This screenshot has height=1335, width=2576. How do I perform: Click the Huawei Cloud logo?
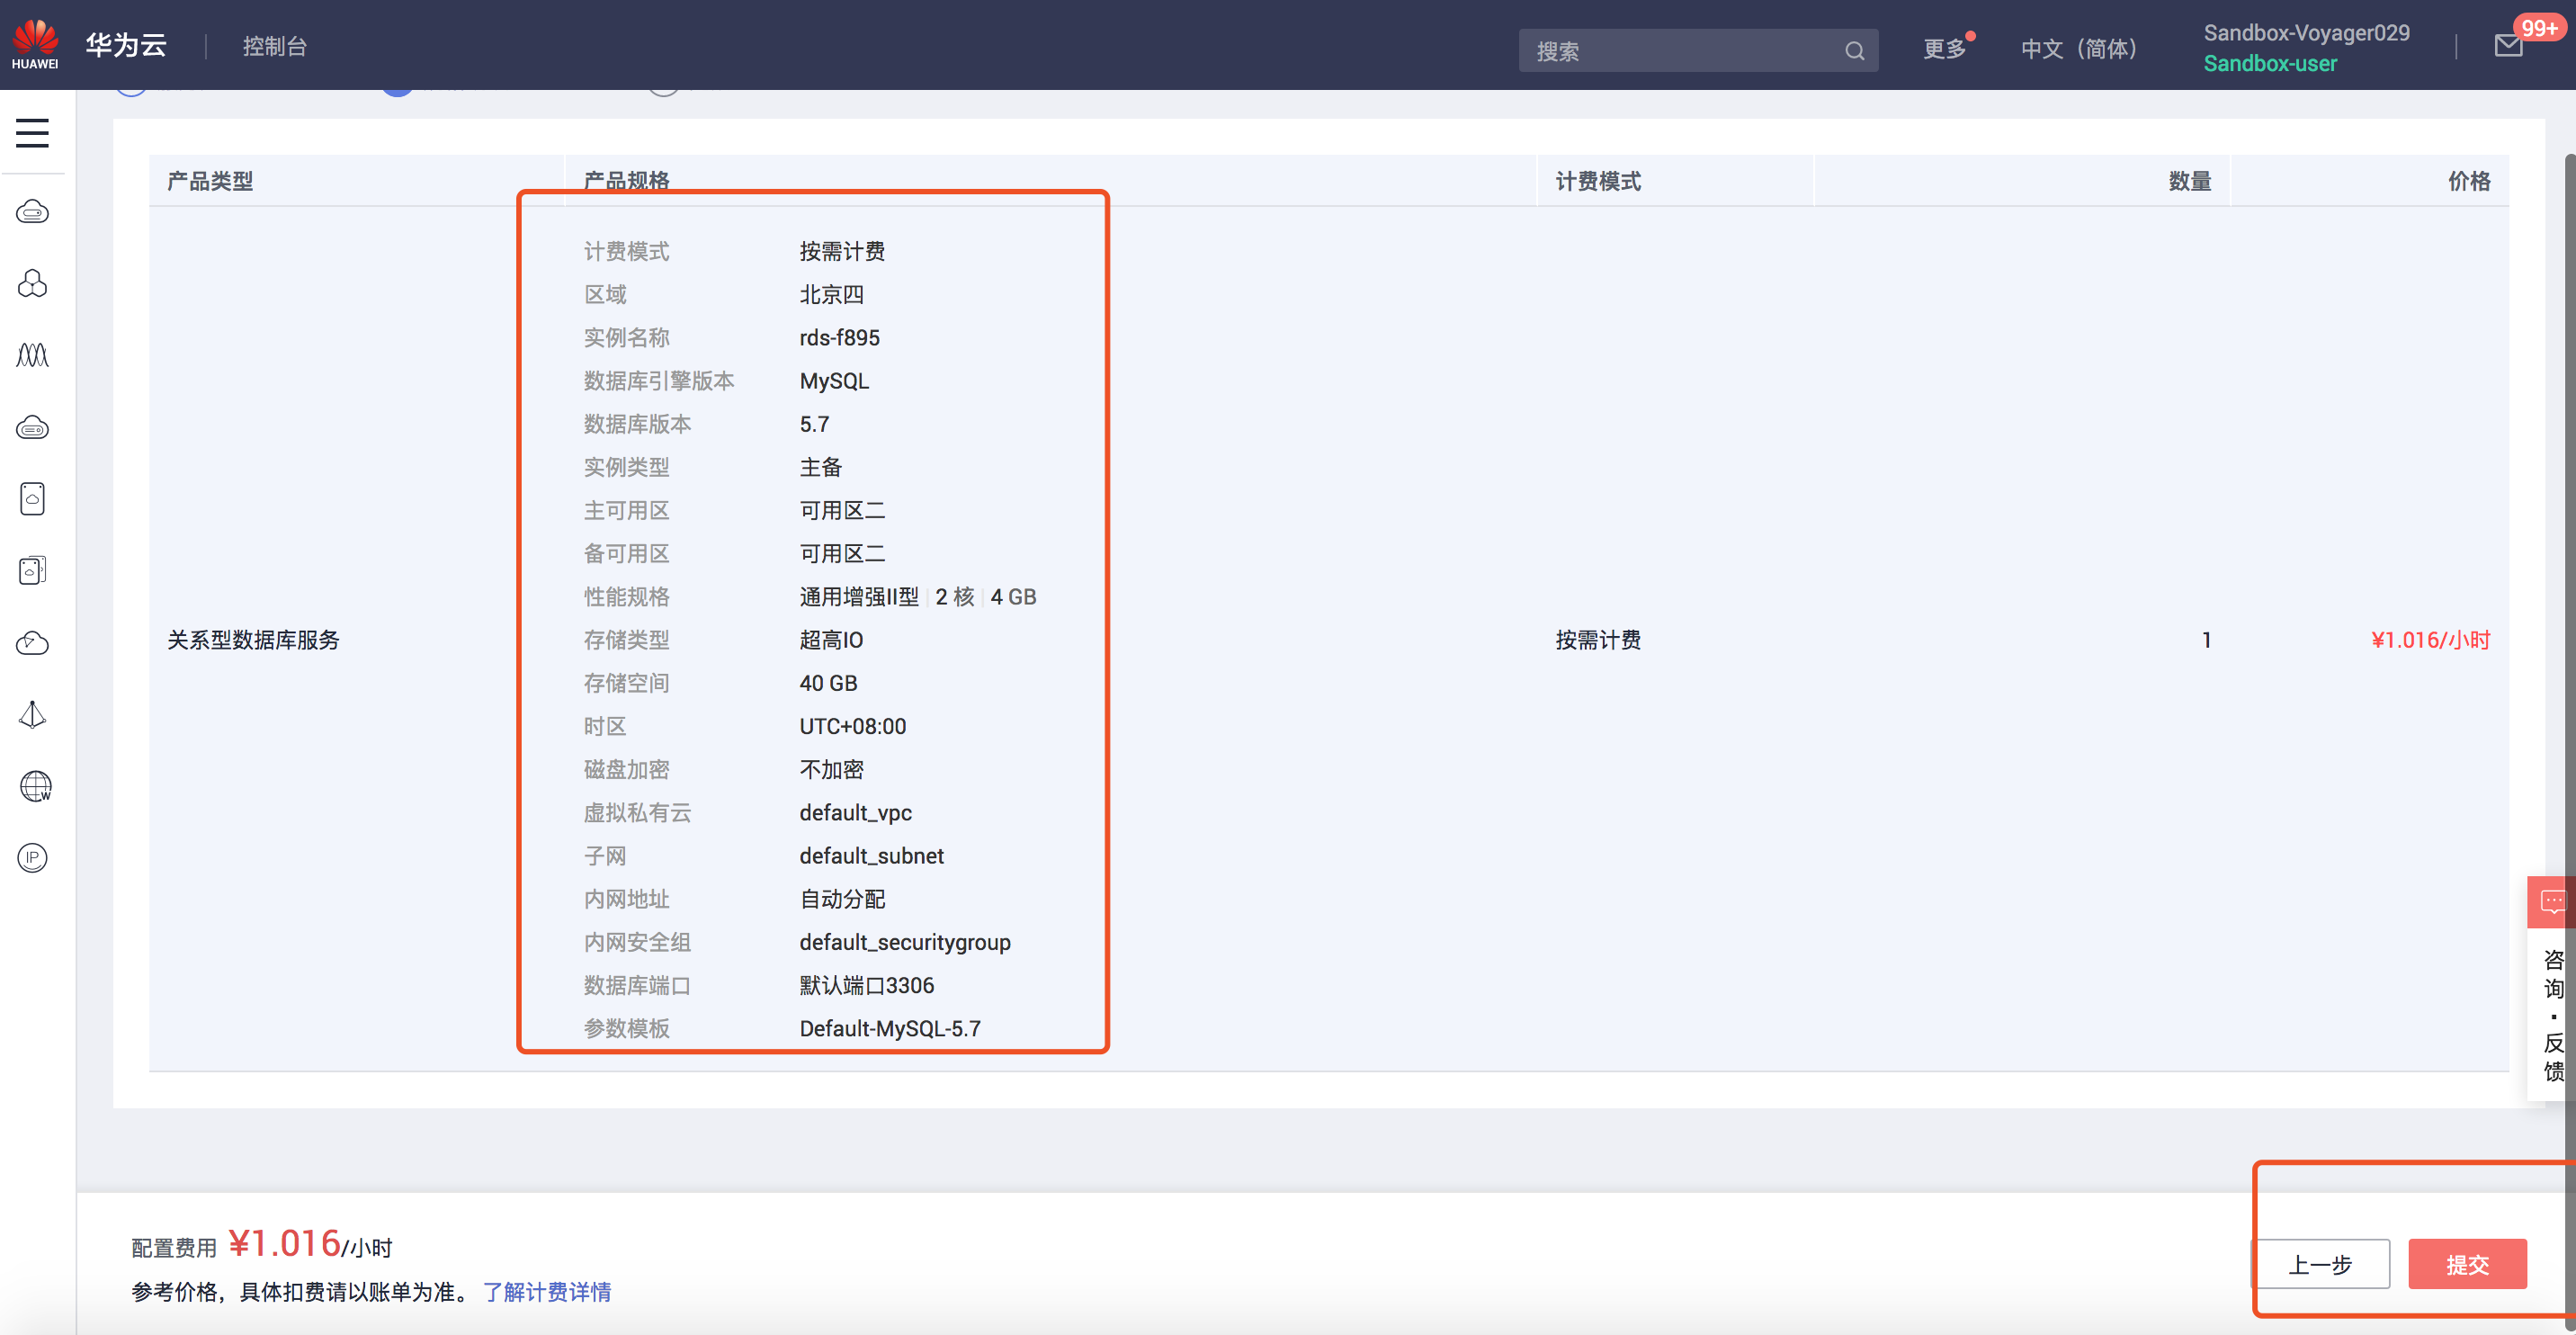tap(36, 44)
